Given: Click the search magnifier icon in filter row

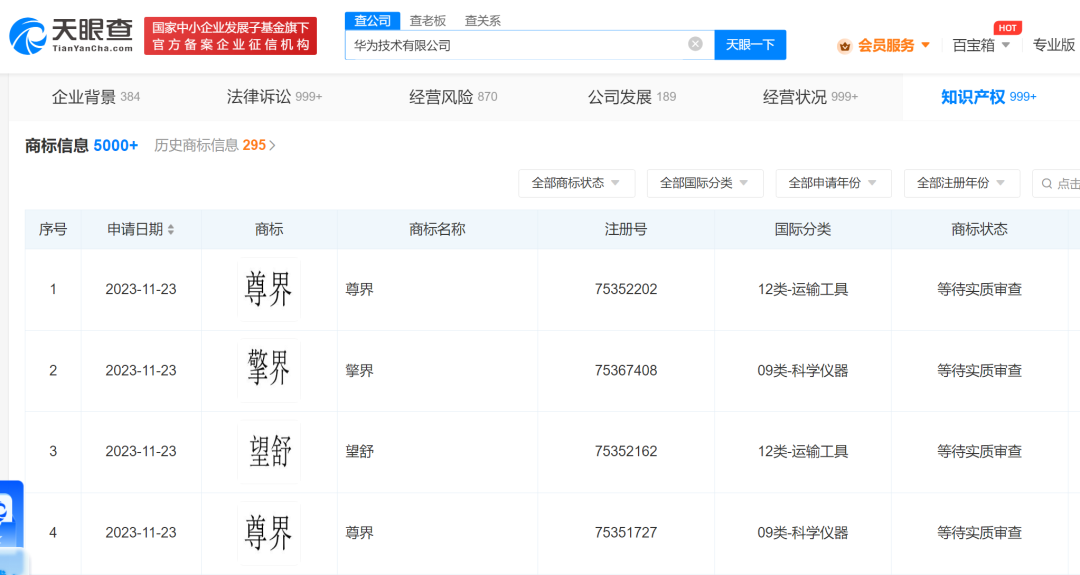Looking at the screenshot, I should 1047,183.
